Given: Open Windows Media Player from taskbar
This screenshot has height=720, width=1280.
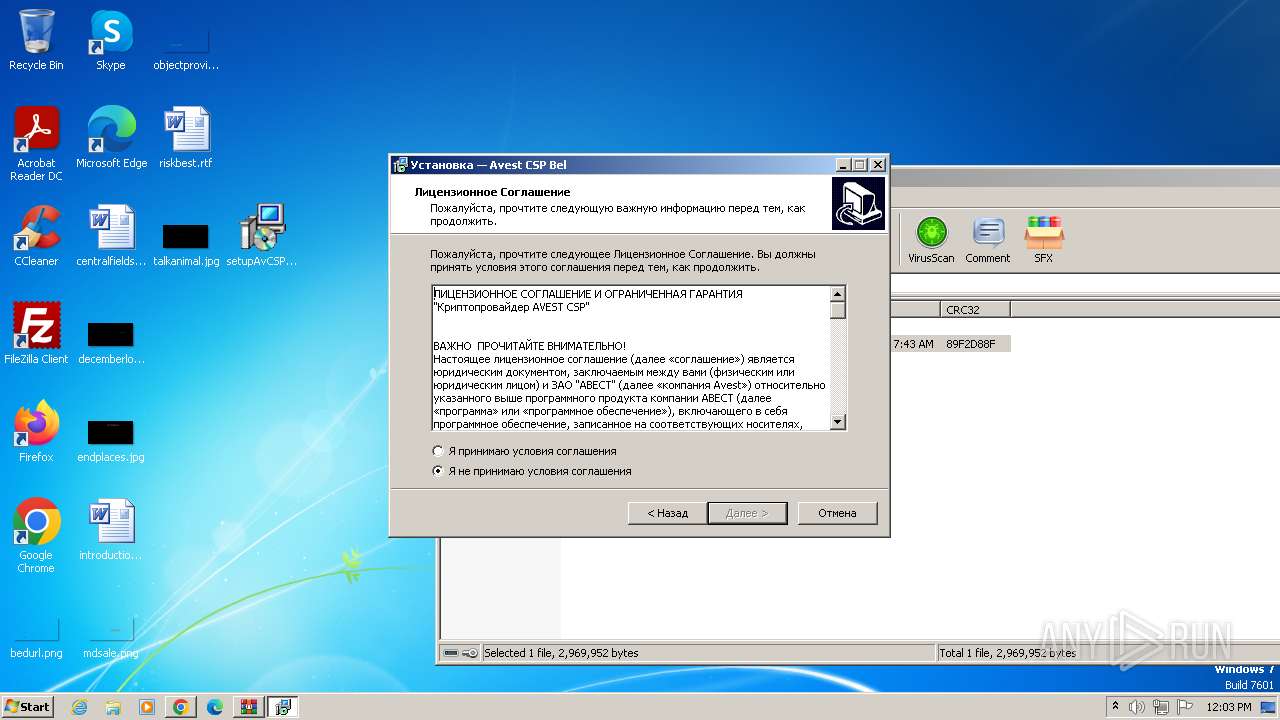Looking at the screenshot, I should point(146,707).
